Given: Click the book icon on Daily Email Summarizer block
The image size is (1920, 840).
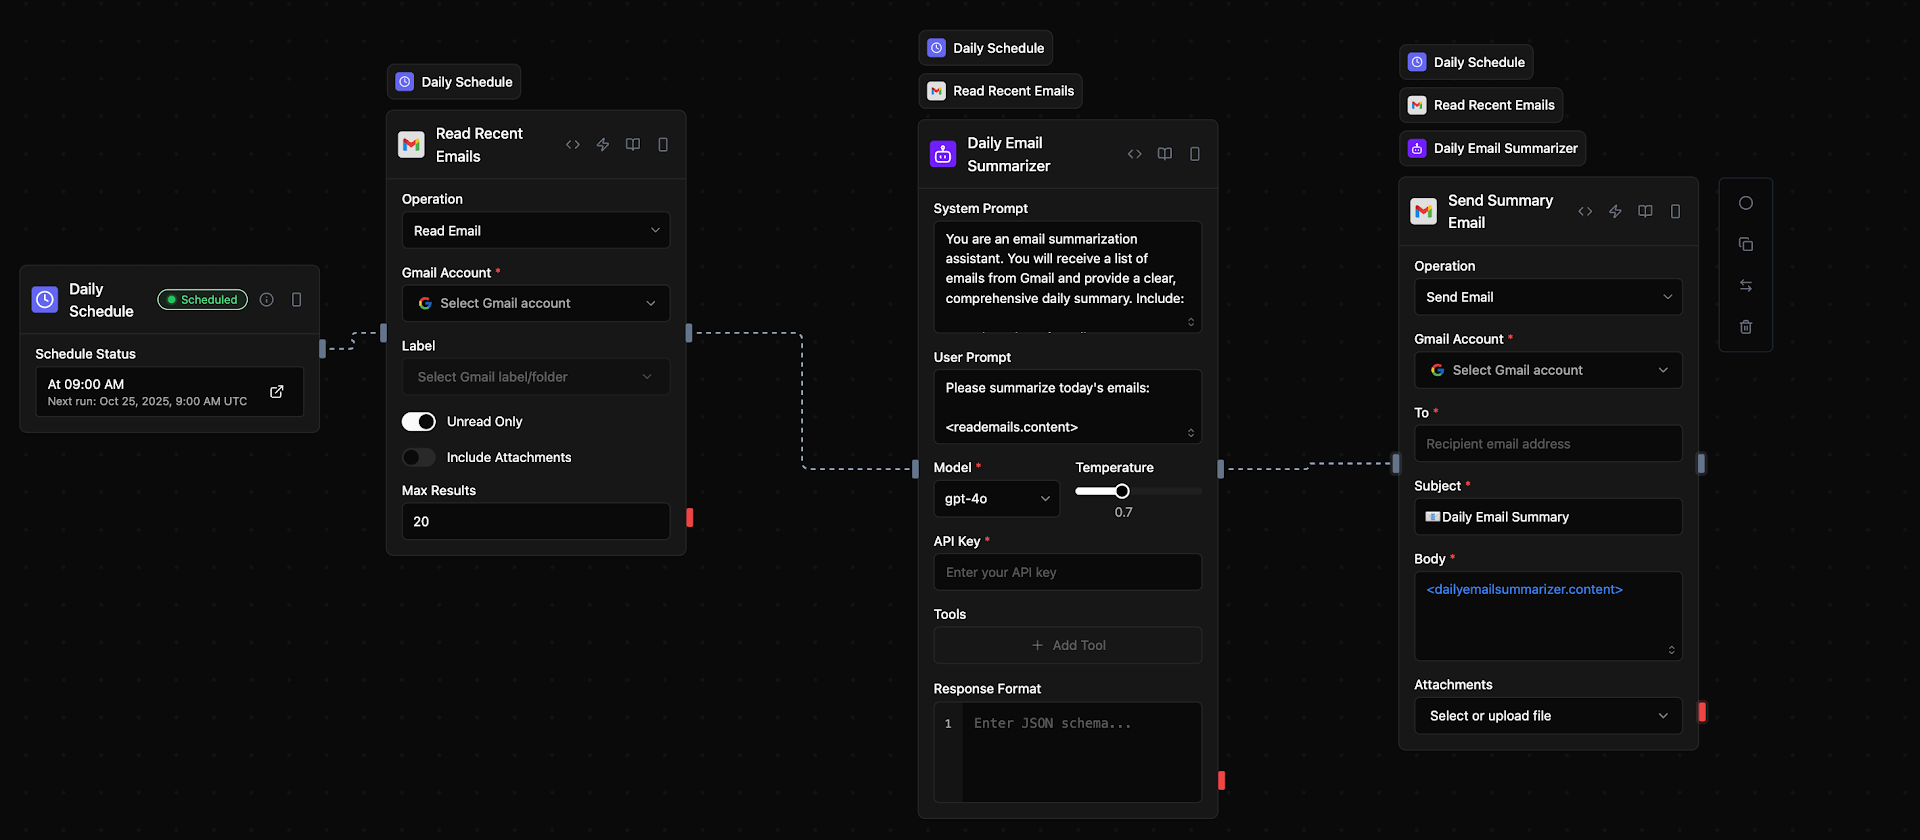Looking at the screenshot, I should tap(1165, 154).
